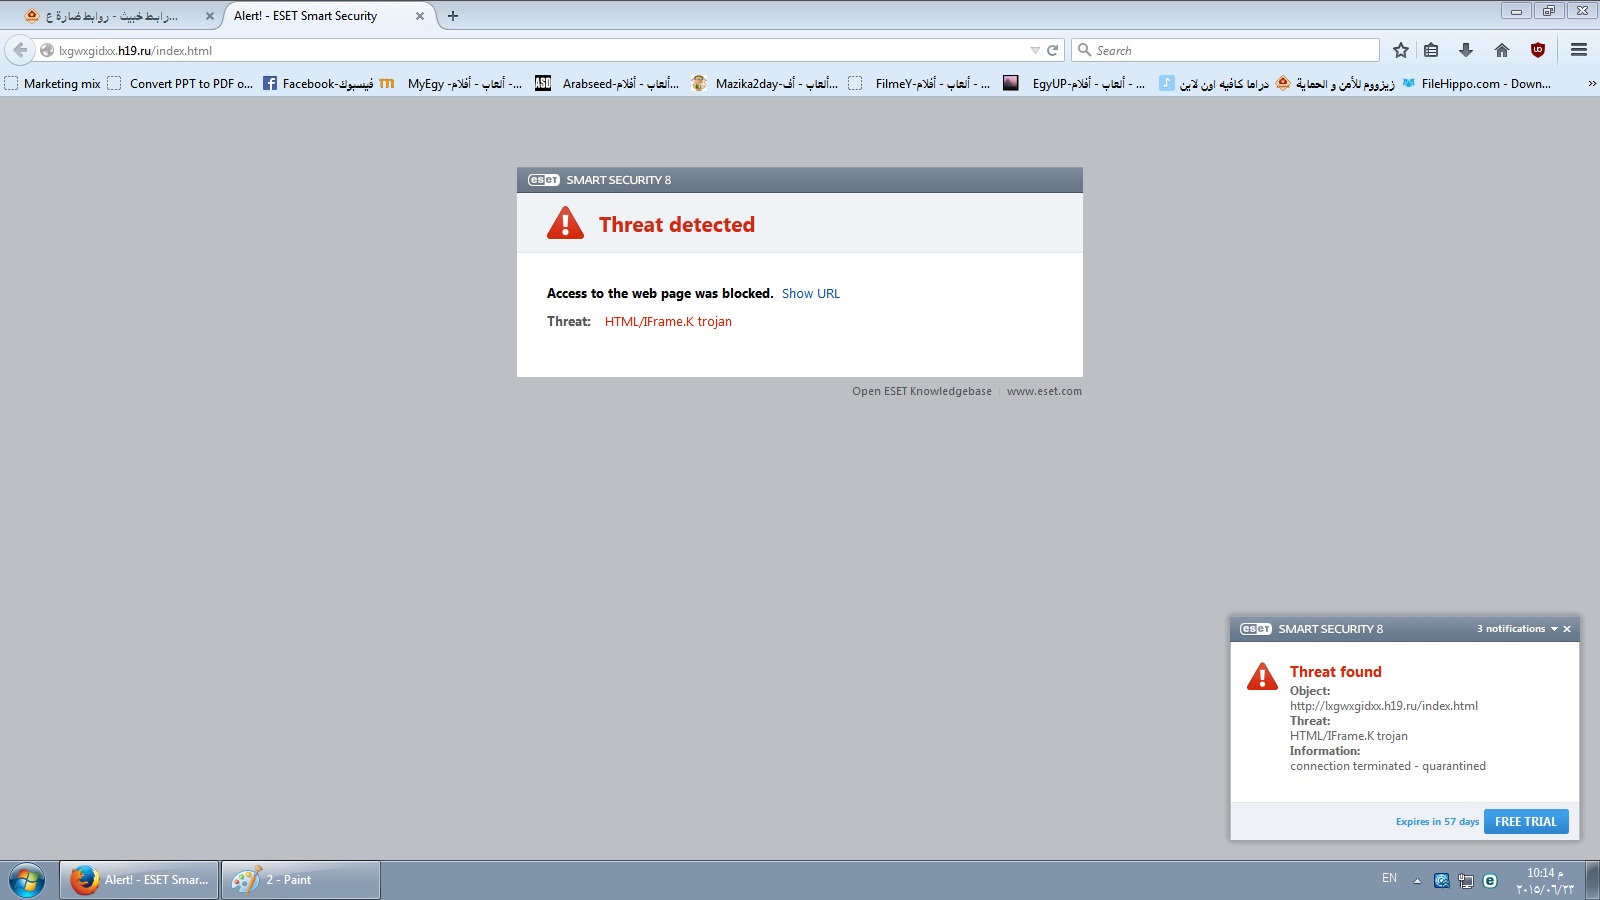Close the first Arabic-titled tab
Image resolution: width=1600 pixels, height=900 pixels.
[x=210, y=16]
